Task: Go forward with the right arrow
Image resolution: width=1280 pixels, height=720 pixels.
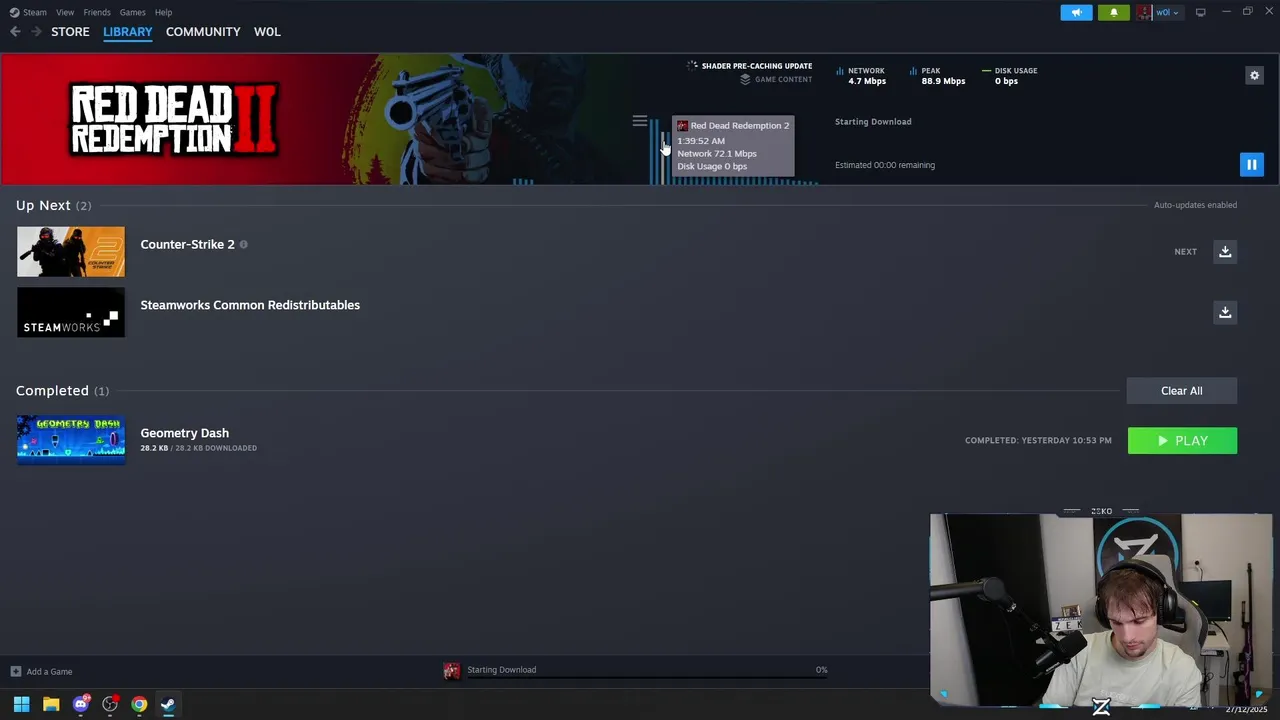Action: 36,32
